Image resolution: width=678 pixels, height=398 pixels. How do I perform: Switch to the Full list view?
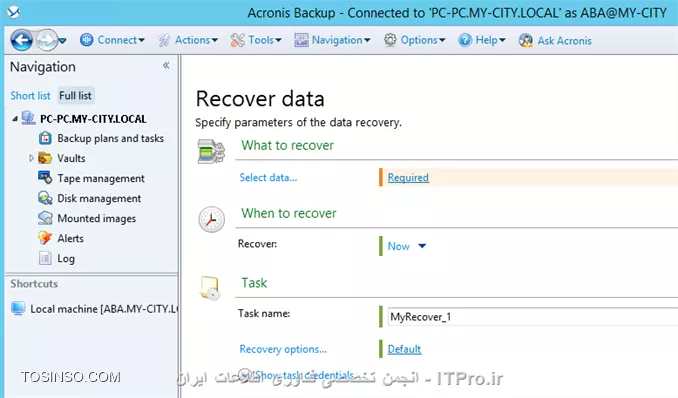[75, 96]
